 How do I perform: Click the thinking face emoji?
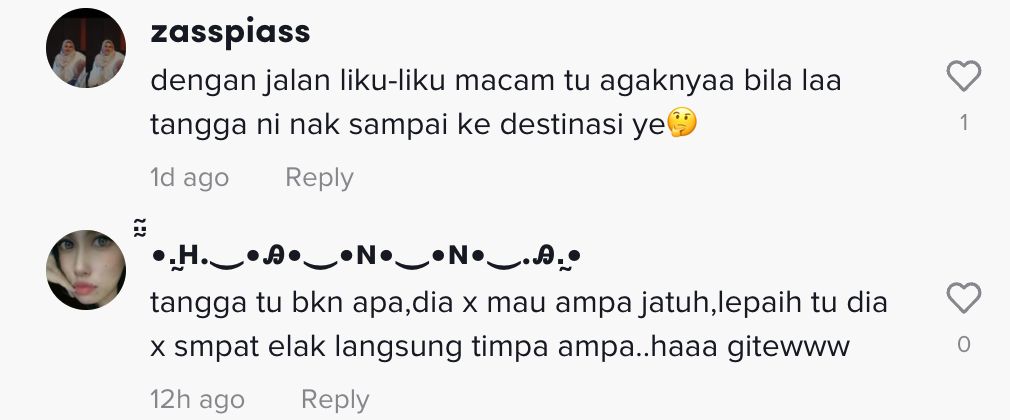(681, 124)
